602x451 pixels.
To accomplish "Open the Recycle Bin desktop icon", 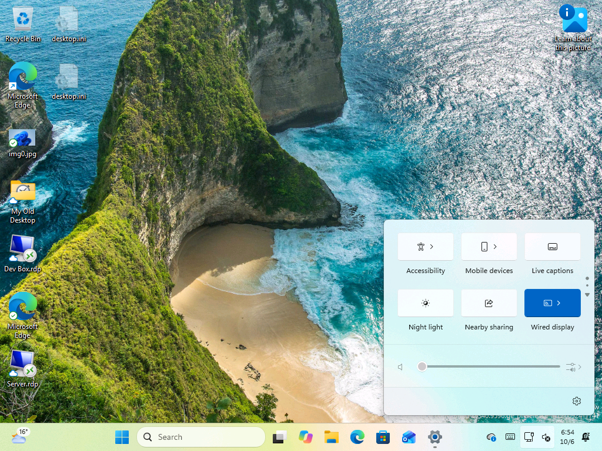I will tap(23, 25).
